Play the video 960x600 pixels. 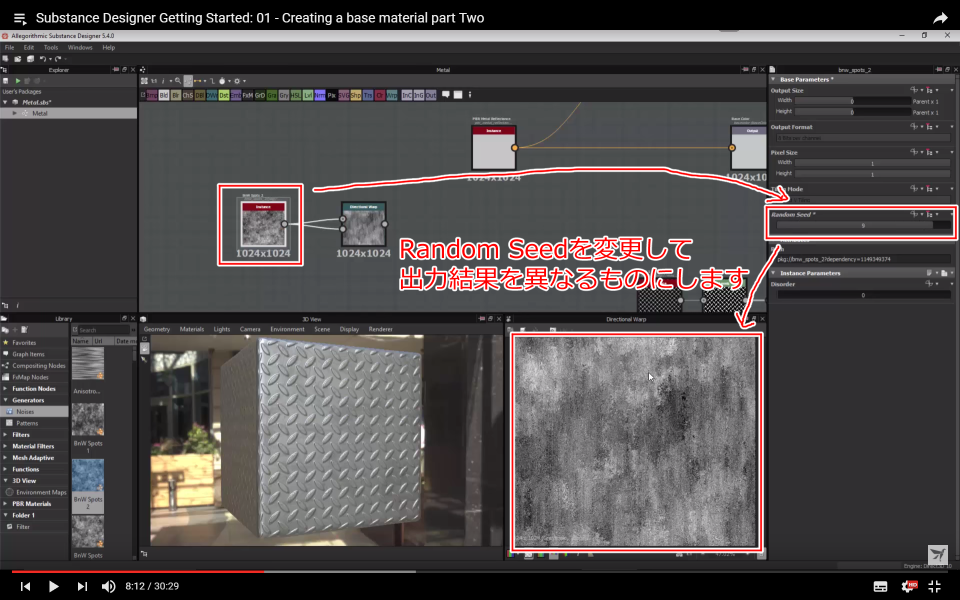coord(53,587)
